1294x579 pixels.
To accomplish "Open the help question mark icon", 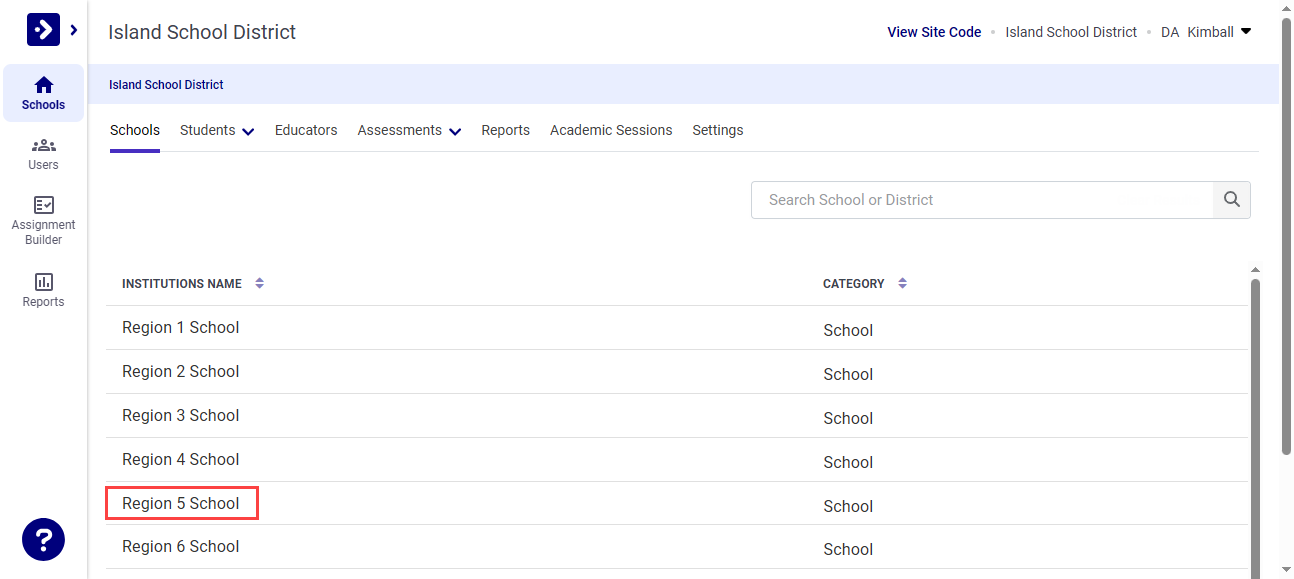I will tap(43, 539).
